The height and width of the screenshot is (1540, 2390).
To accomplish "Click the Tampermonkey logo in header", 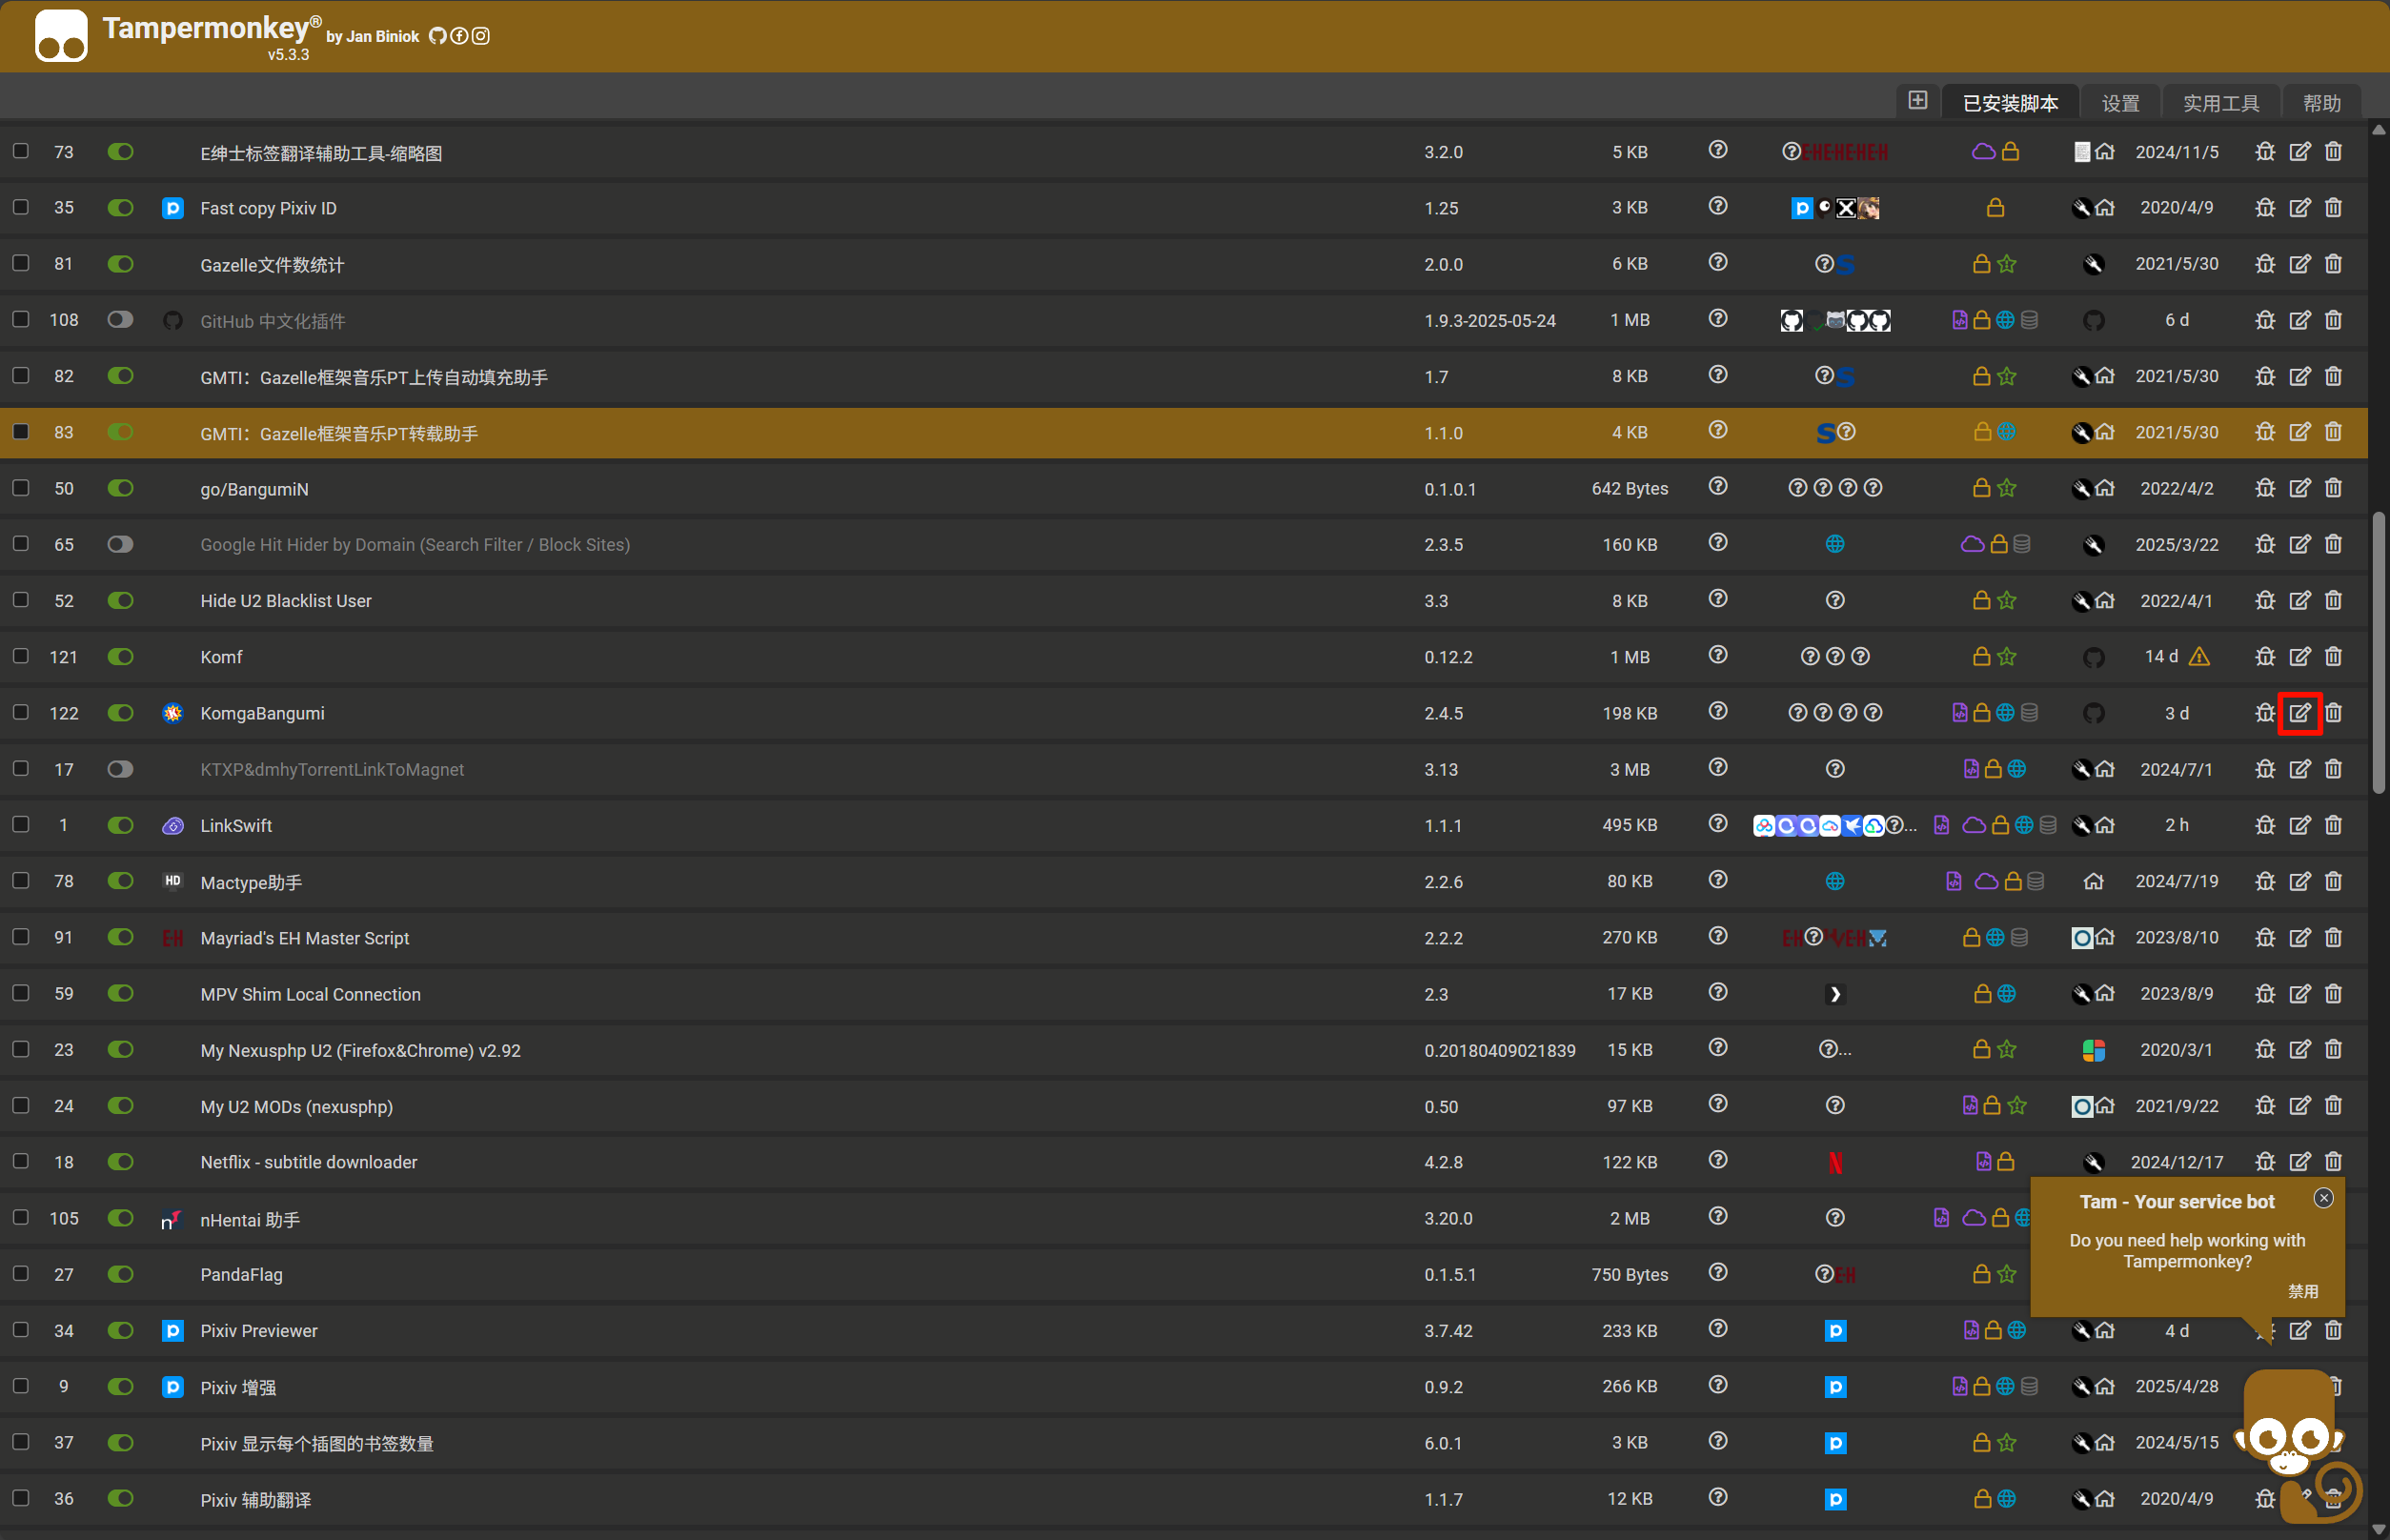I will point(61,36).
